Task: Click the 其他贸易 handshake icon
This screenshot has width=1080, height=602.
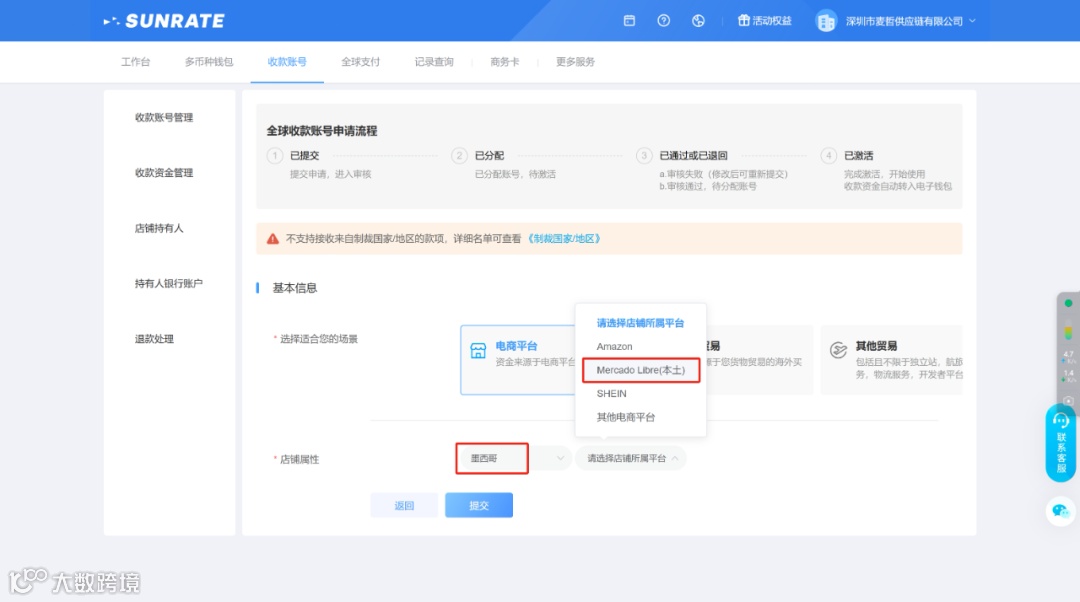Action: [838, 350]
